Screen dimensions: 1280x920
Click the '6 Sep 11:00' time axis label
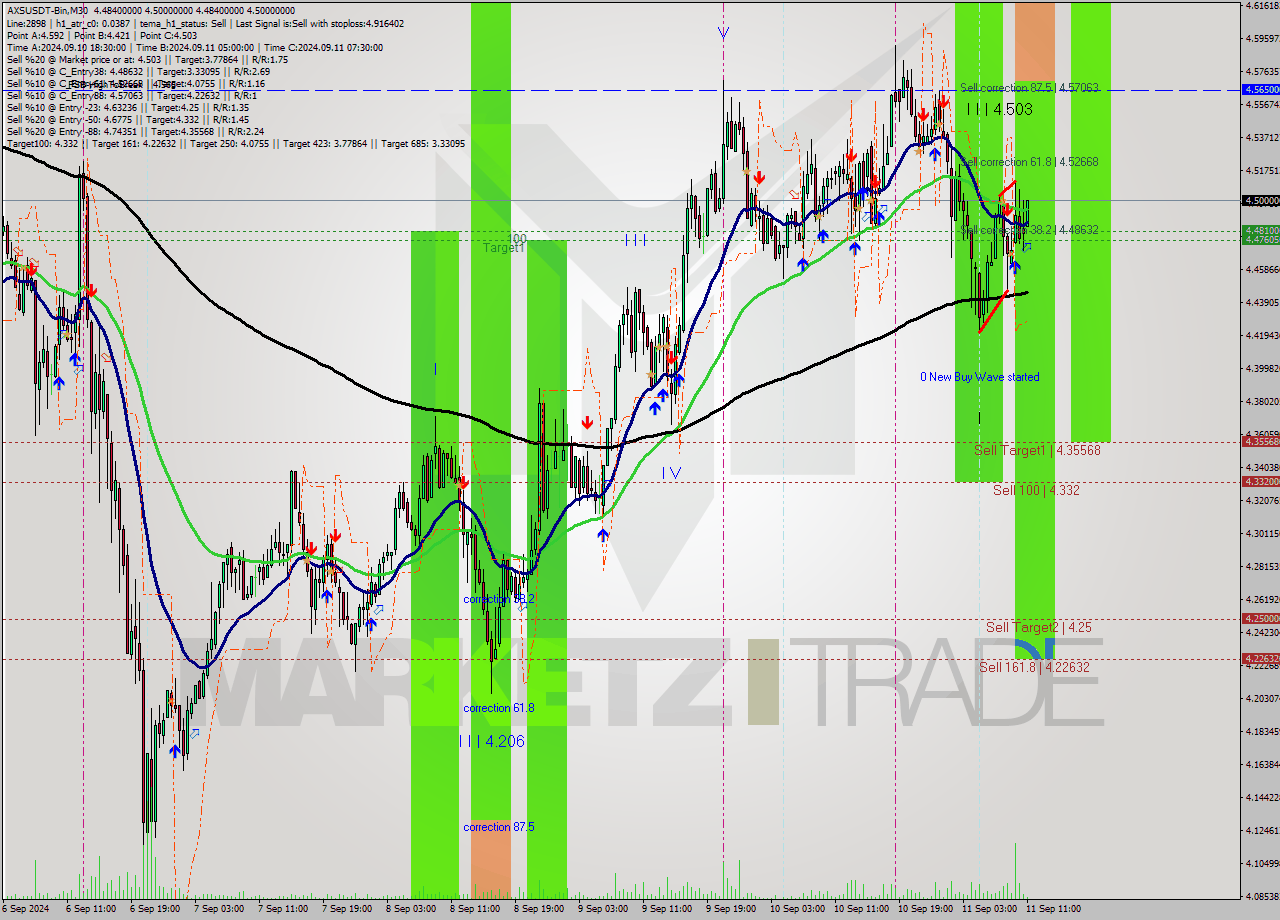90,909
